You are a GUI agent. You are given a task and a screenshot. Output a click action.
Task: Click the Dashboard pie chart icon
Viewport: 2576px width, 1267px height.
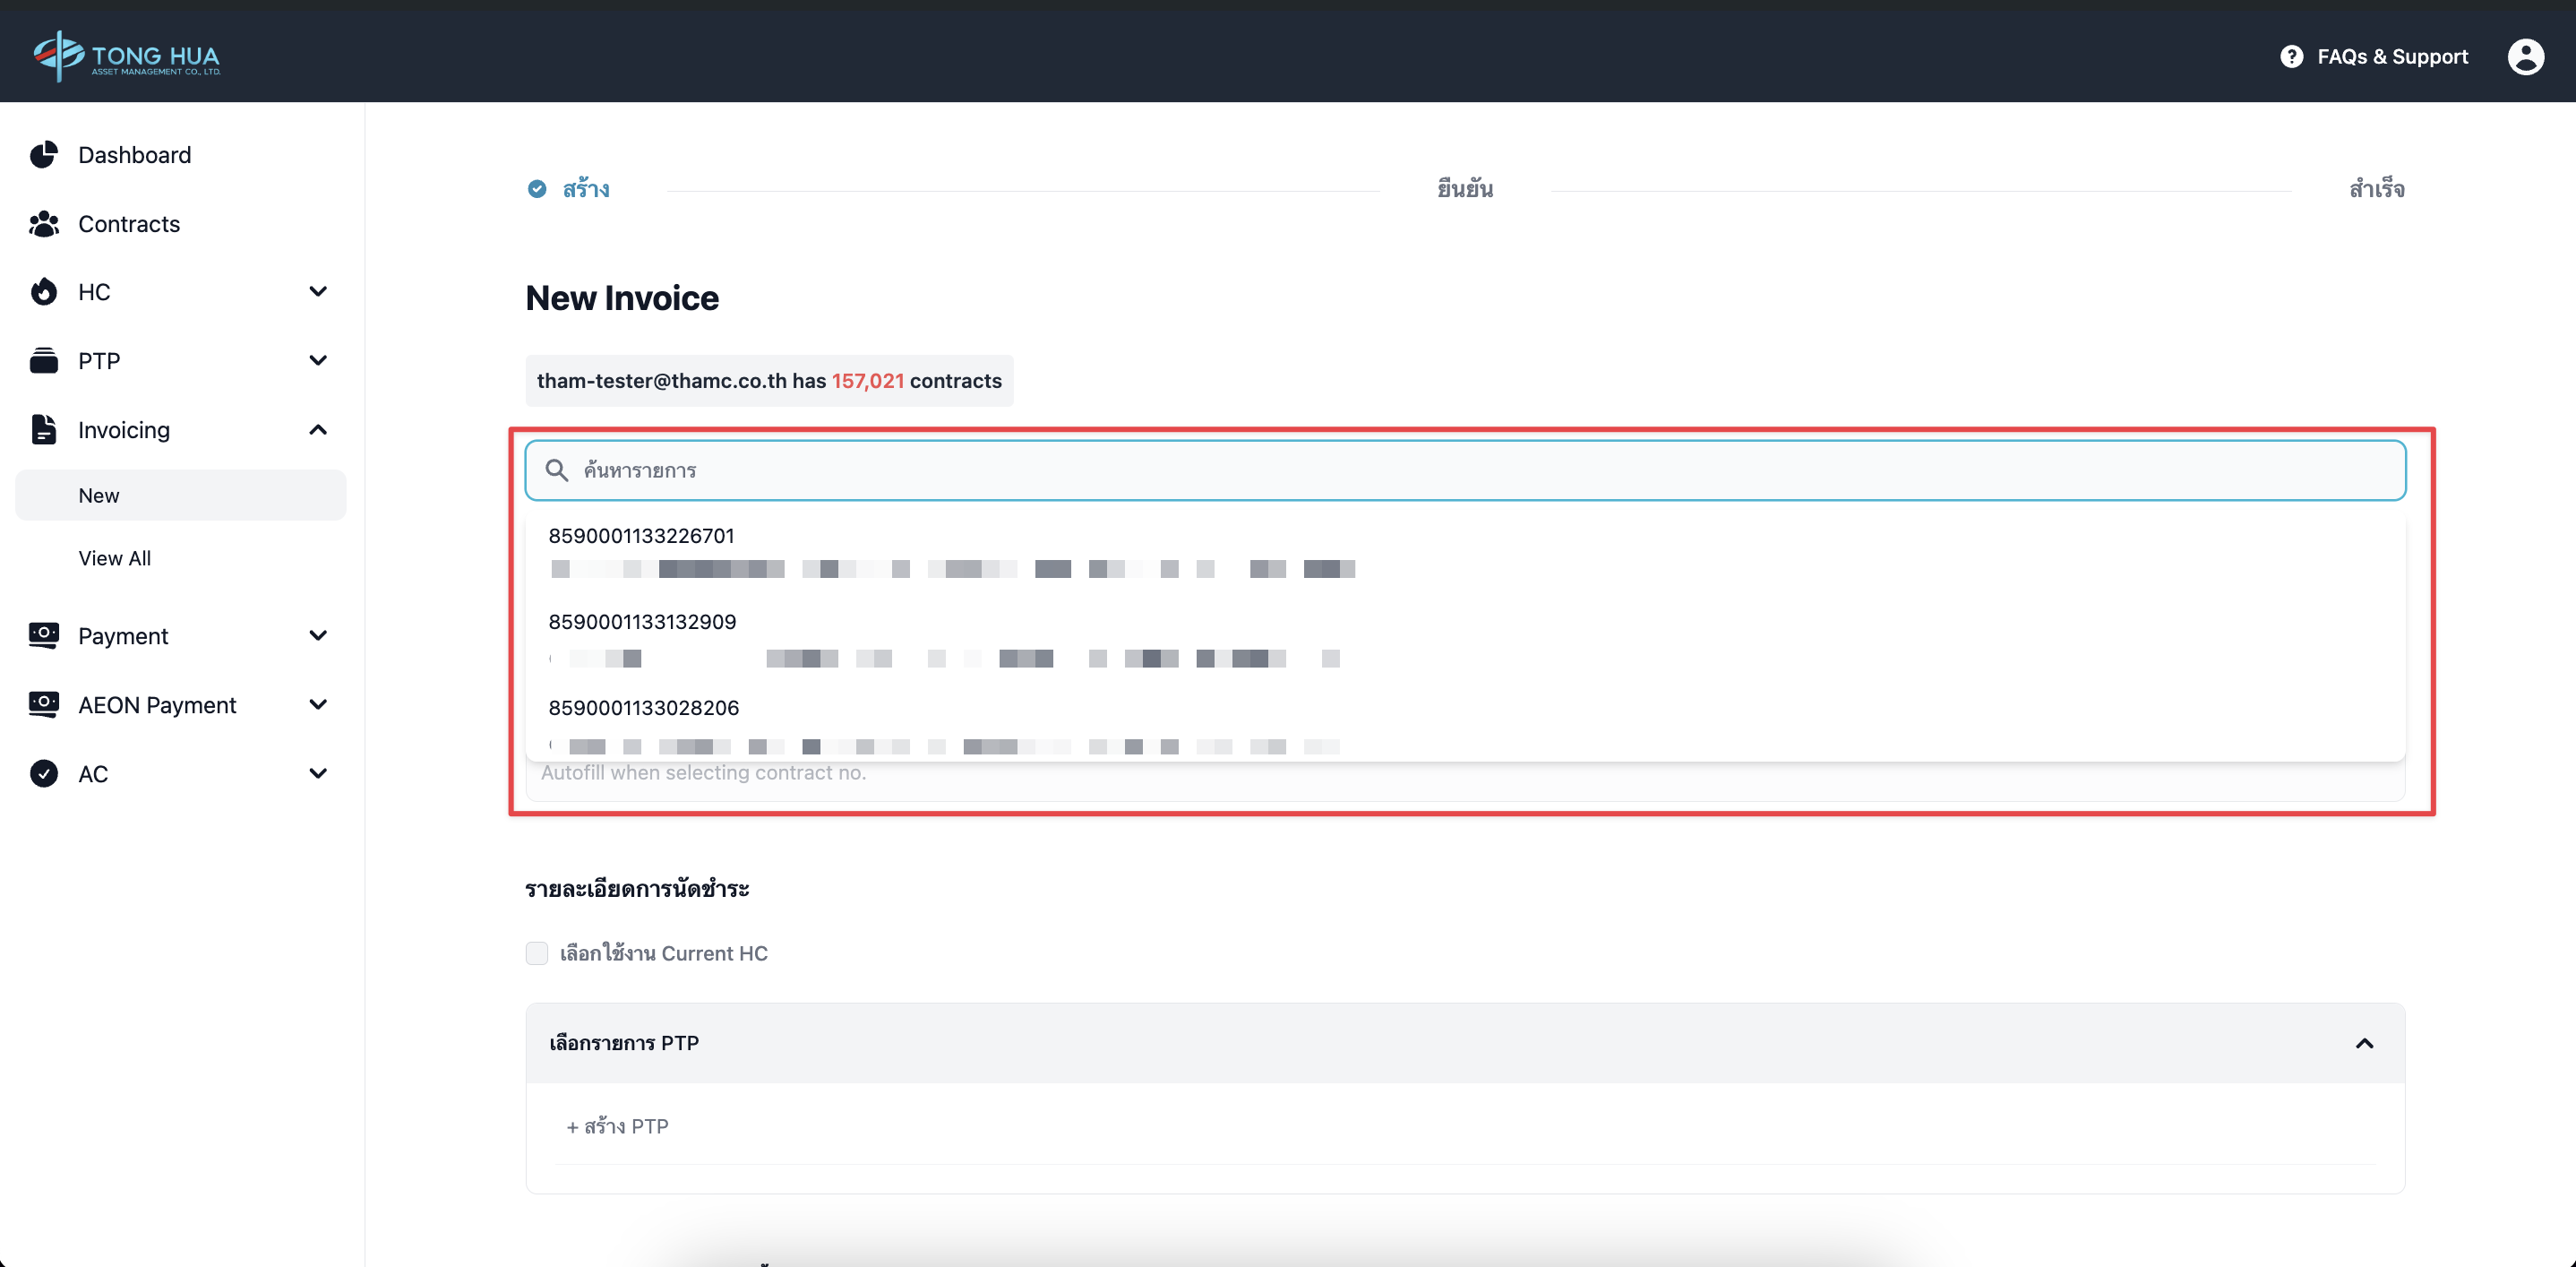(44, 155)
